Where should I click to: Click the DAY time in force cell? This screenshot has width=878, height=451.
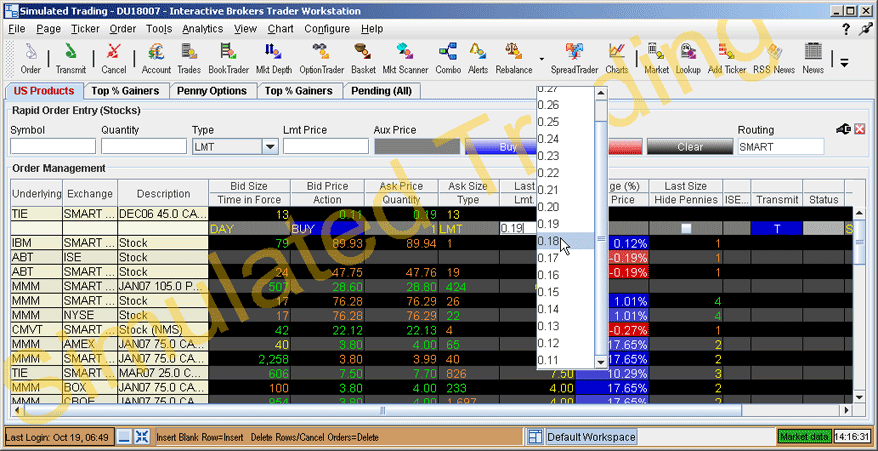coord(249,228)
